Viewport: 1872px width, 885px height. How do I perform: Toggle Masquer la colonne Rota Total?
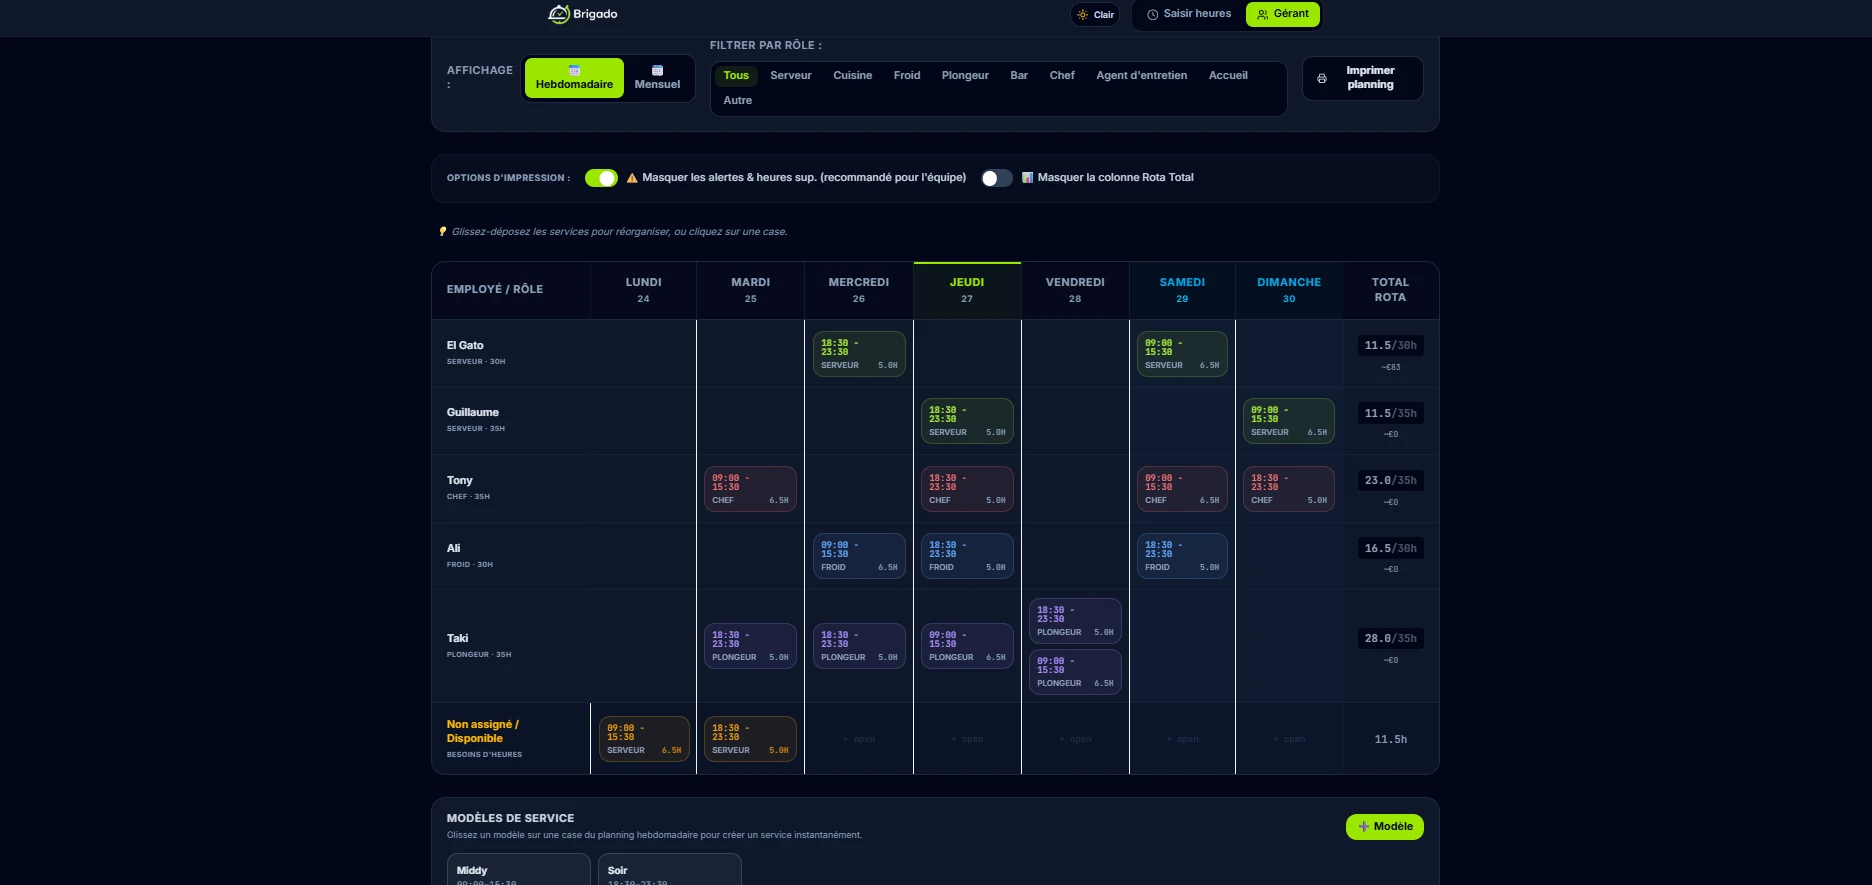click(x=997, y=178)
